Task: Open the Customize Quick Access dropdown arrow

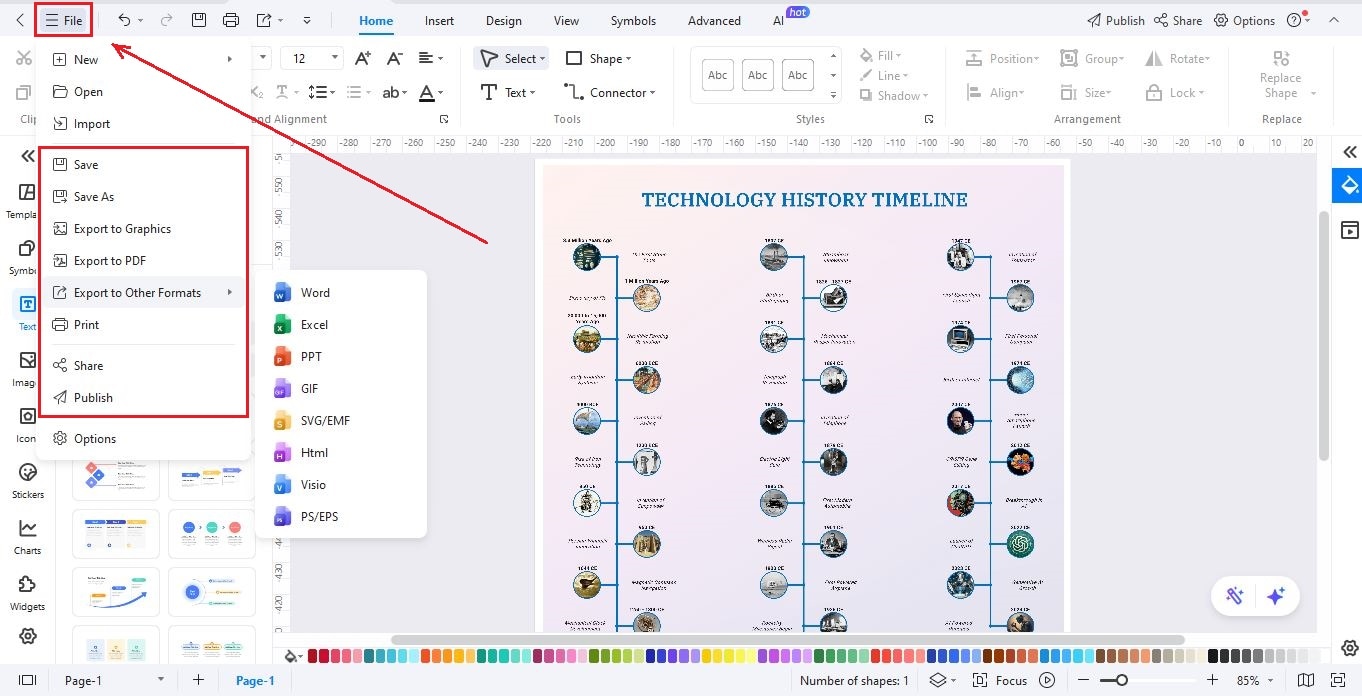Action: [306, 20]
